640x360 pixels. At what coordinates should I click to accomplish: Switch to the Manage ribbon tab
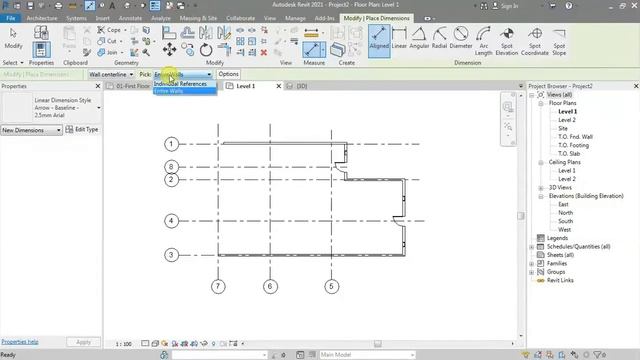[x=295, y=18]
